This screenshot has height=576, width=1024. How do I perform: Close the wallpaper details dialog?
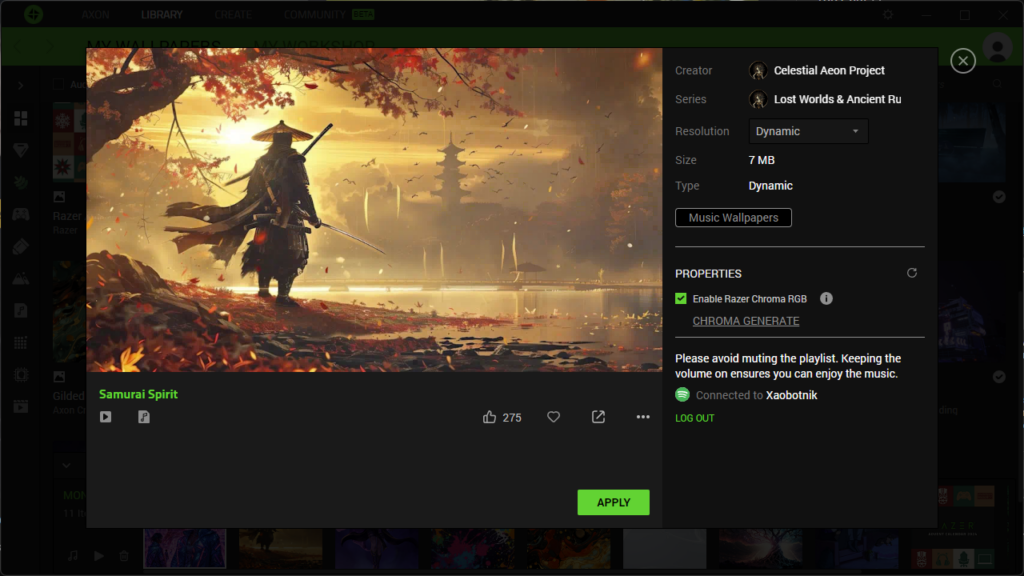963,61
